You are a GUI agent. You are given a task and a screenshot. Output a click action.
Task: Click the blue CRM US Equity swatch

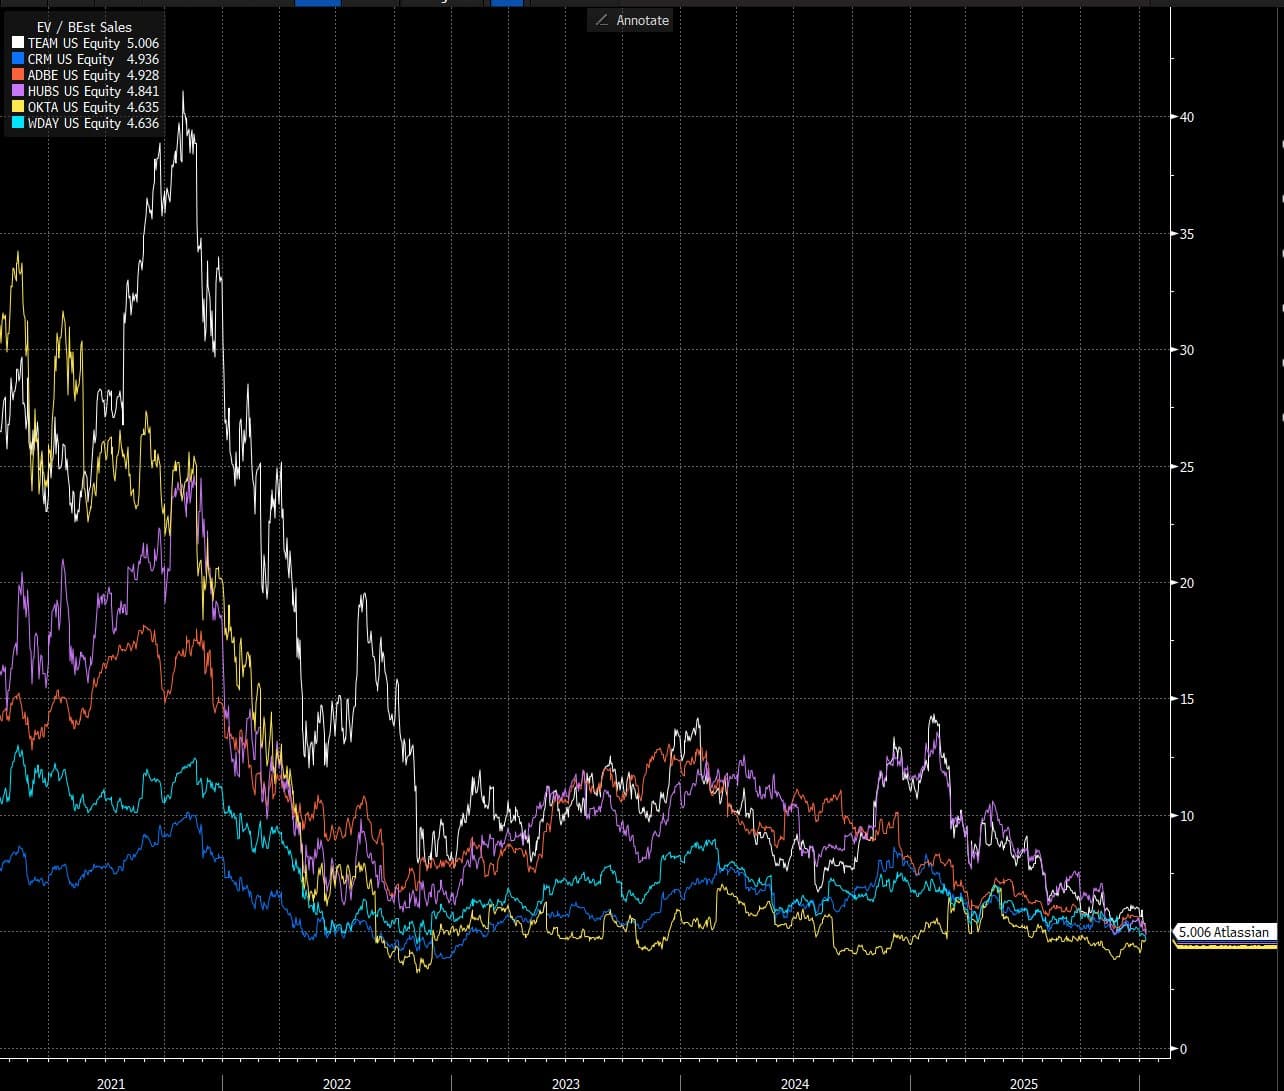[17, 59]
